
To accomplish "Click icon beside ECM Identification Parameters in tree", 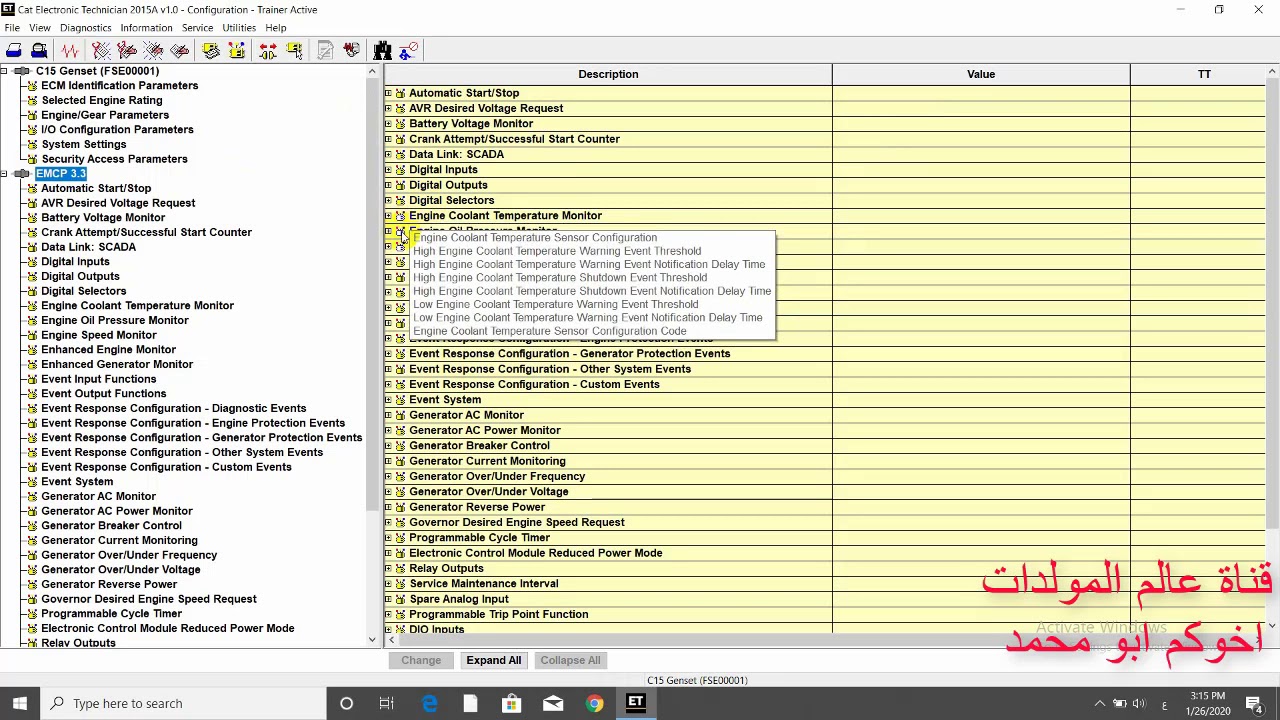I will pyautogui.click(x=32, y=86).
